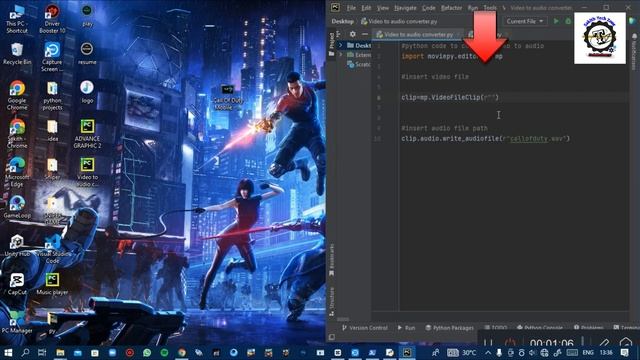This screenshot has width=640, height=360.
Task: Toggle the Bookmarks side panel tab
Action: point(331,260)
